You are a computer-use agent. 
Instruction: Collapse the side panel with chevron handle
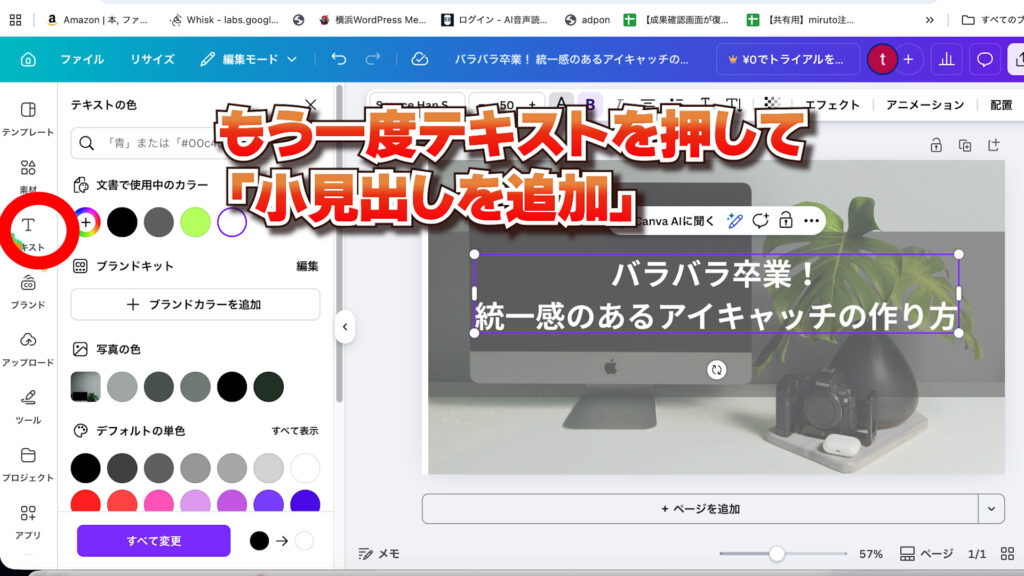tap(345, 327)
